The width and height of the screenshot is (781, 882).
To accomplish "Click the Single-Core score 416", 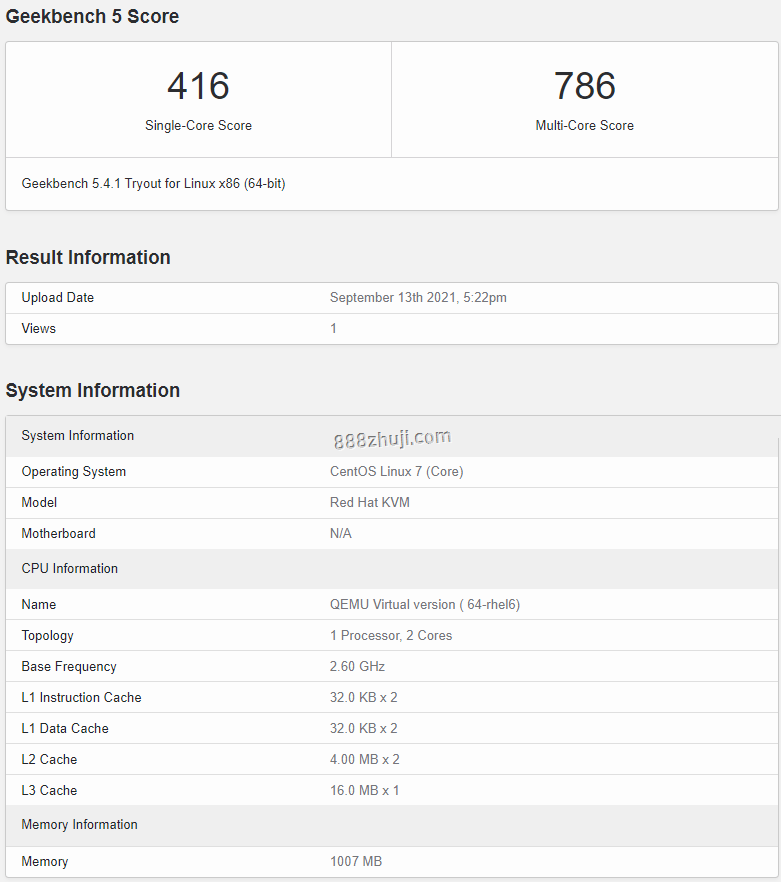I will (198, 86).
